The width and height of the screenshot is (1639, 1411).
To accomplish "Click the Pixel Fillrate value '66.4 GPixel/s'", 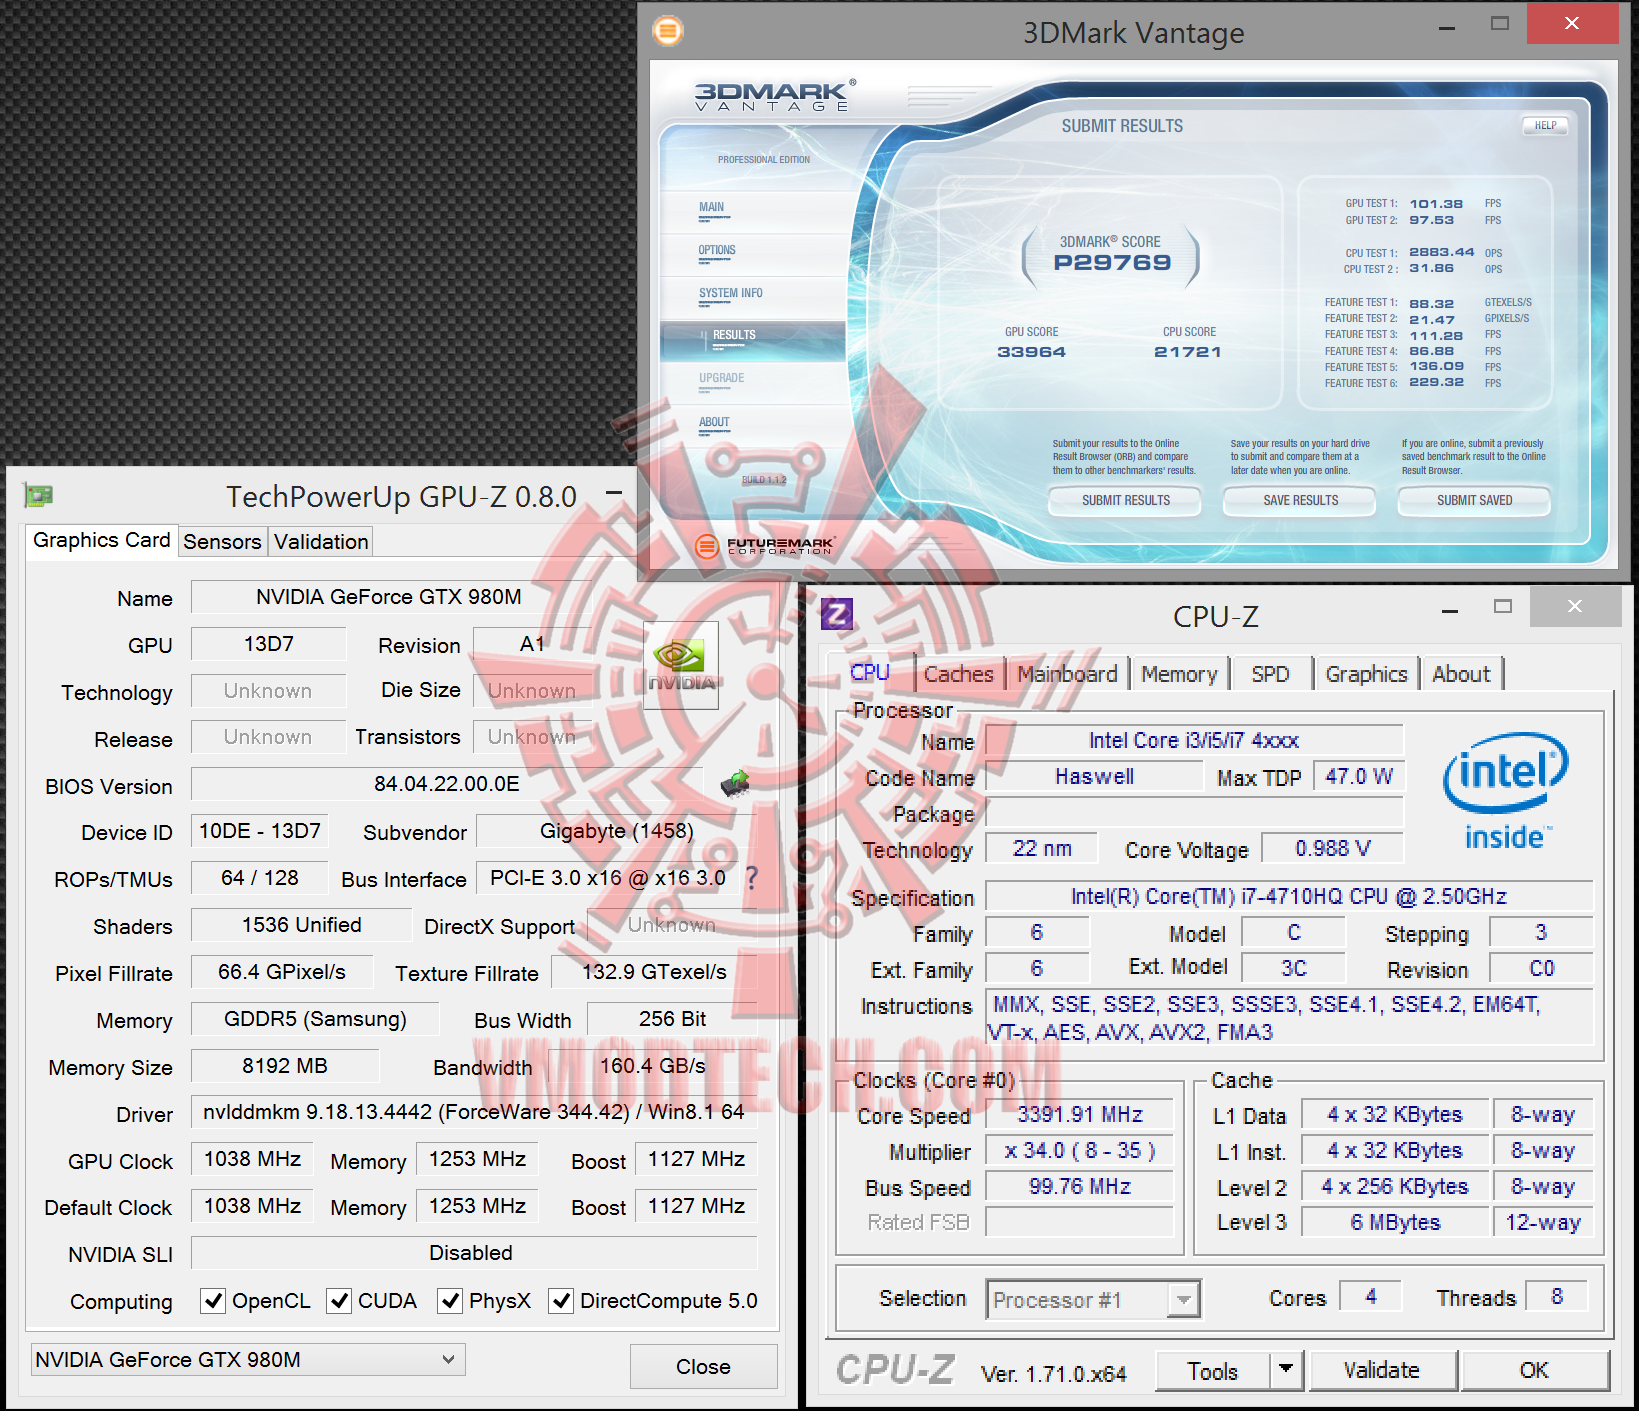I will 282,971.
